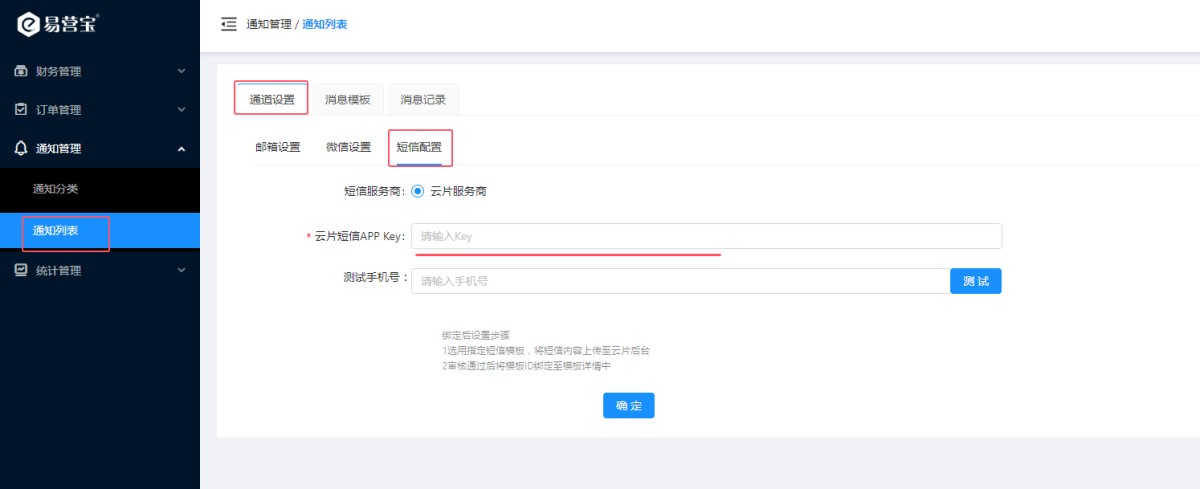
Task: Switch to the 消息模板 tab
Action: pos(347,100)
